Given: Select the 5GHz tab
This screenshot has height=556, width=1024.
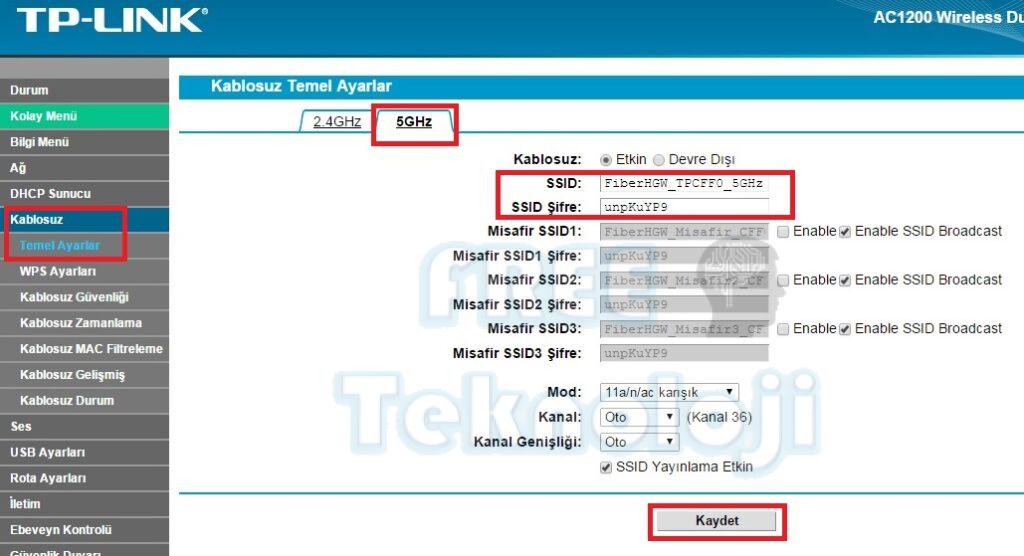Looking at the screenshot, I should 414,122.
